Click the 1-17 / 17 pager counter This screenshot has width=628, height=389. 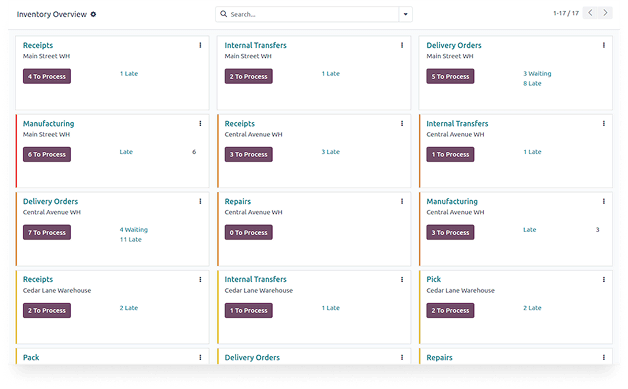coord(566,13)
